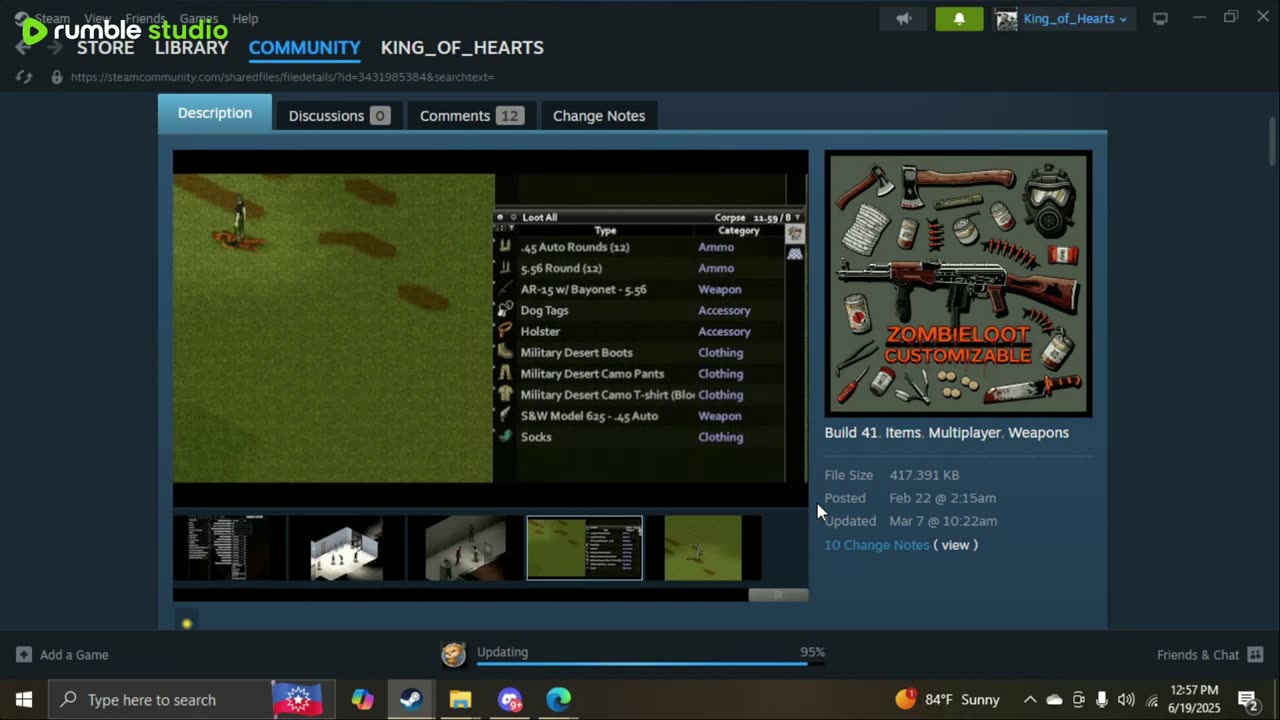Switch to the Discussions tab
The height and width of the screenshot is (720, 1280).
coord(339,115)
